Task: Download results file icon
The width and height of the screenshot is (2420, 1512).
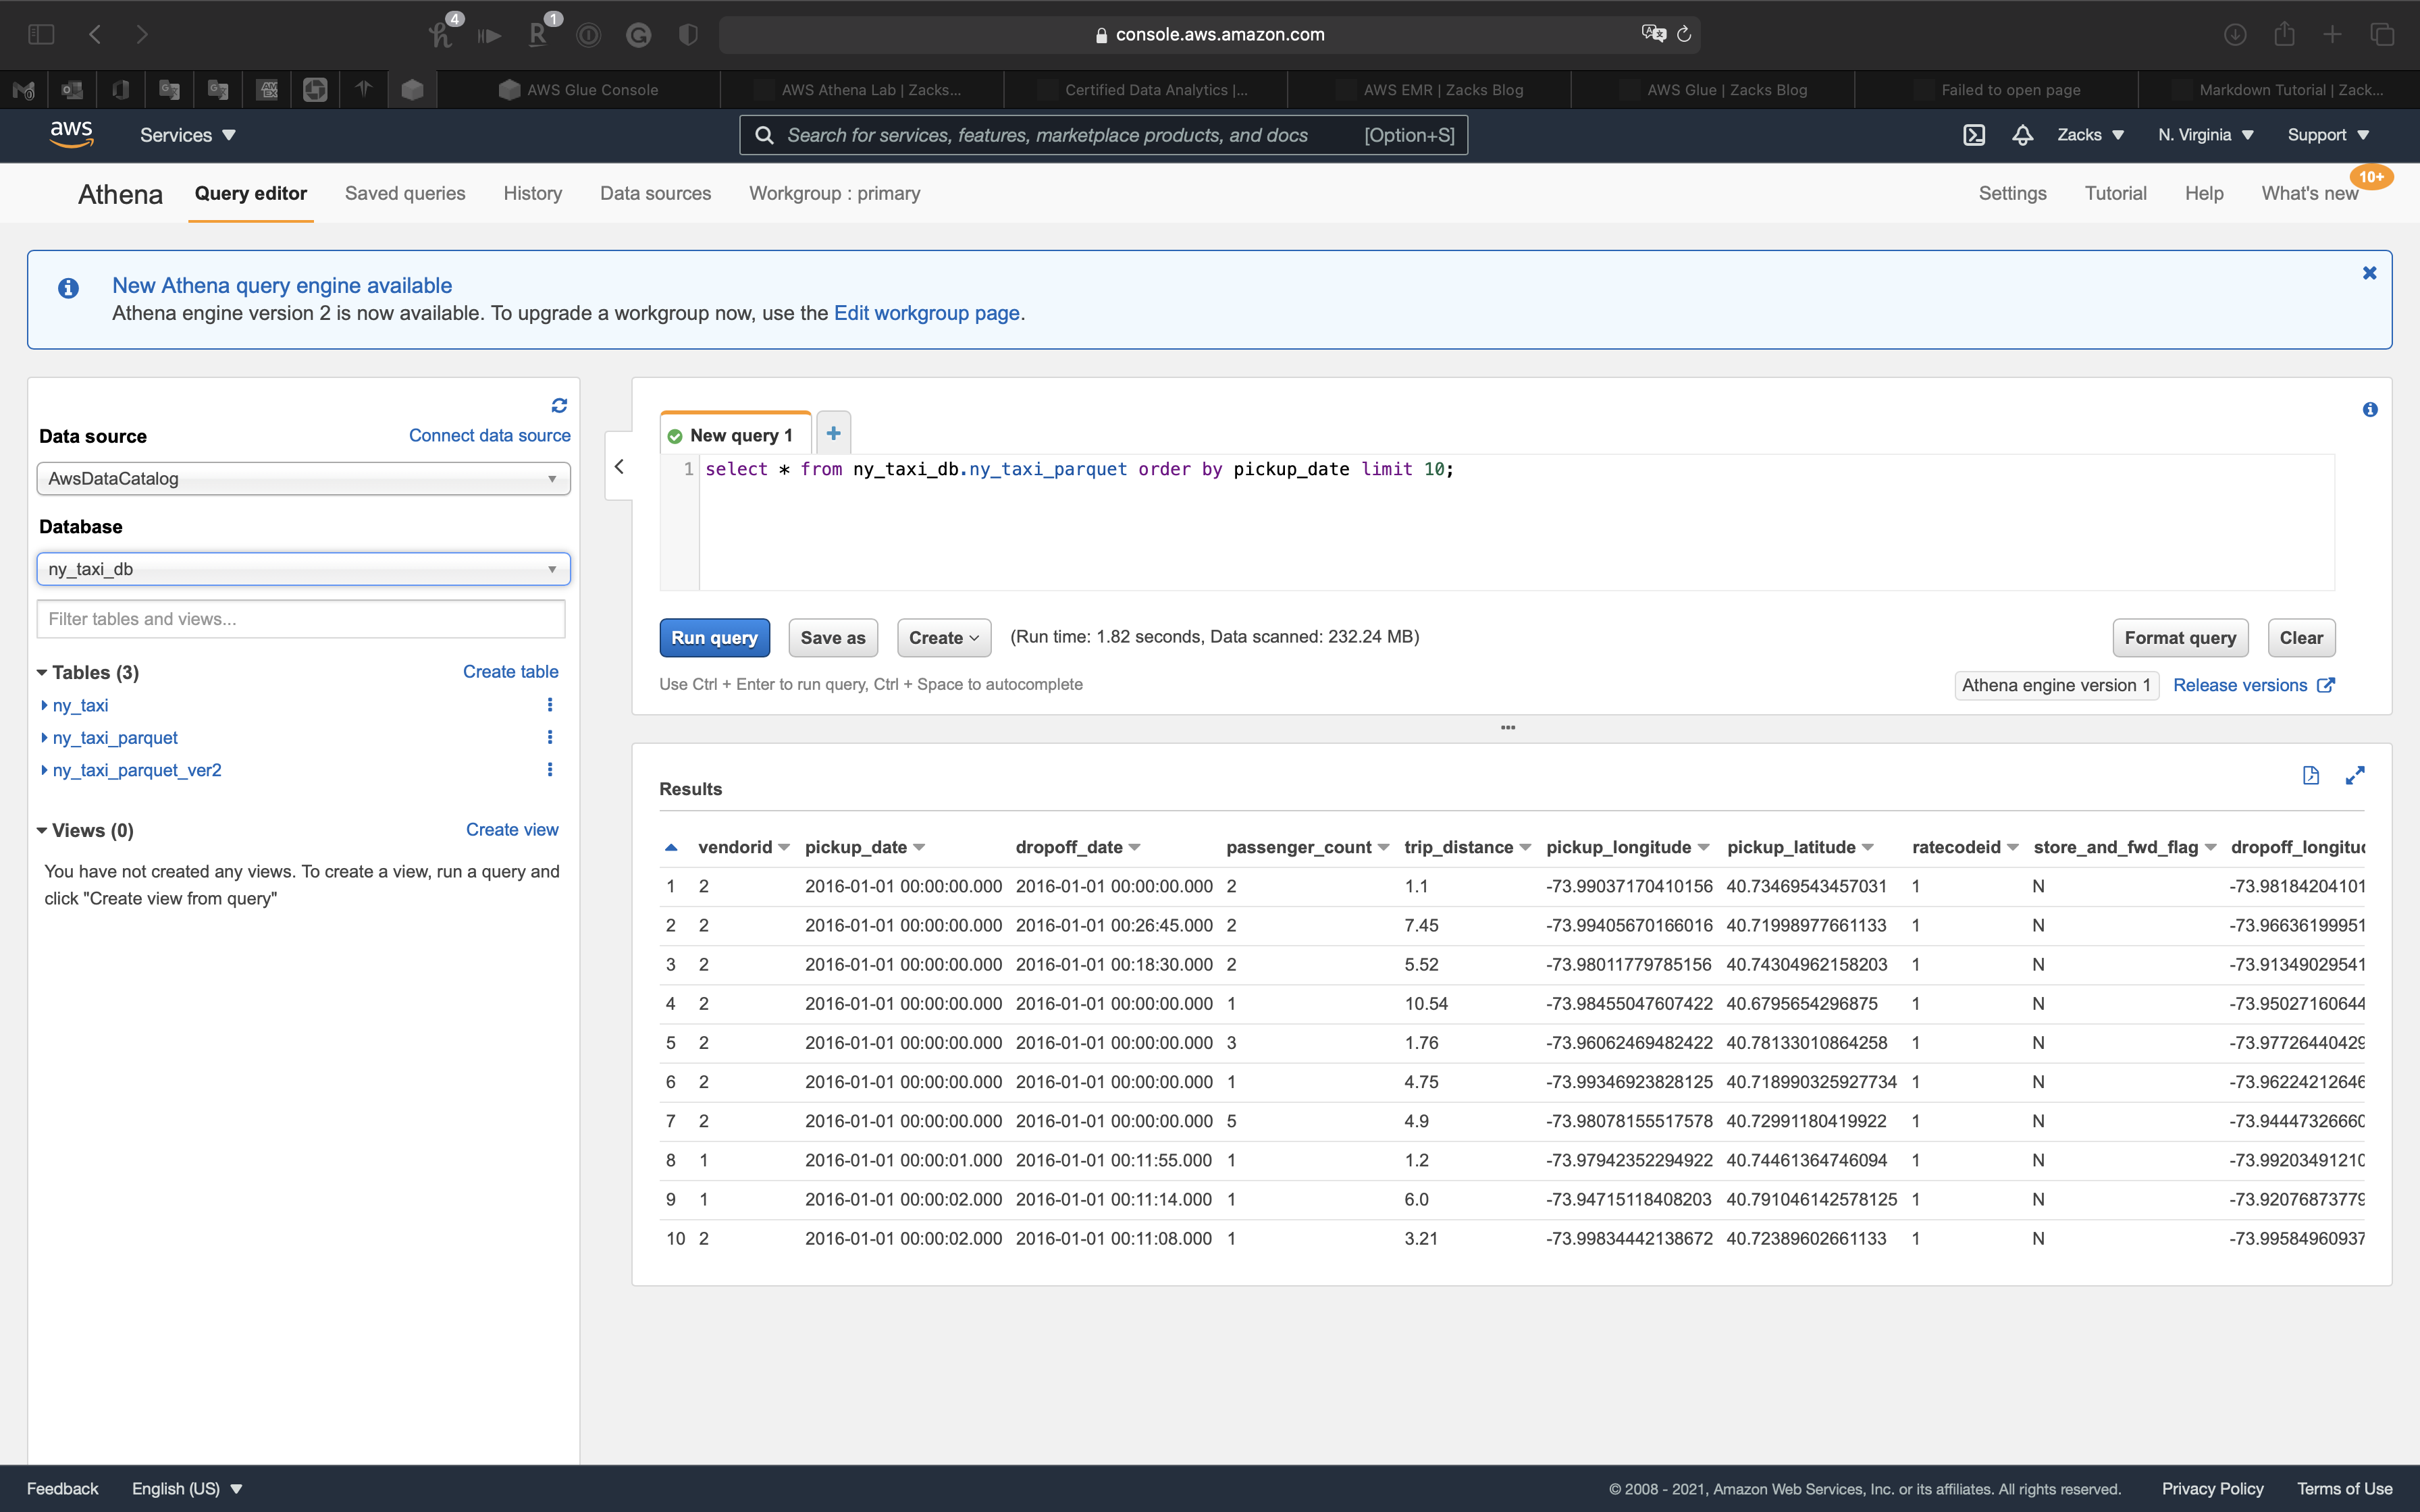Action: (2310, 775)
